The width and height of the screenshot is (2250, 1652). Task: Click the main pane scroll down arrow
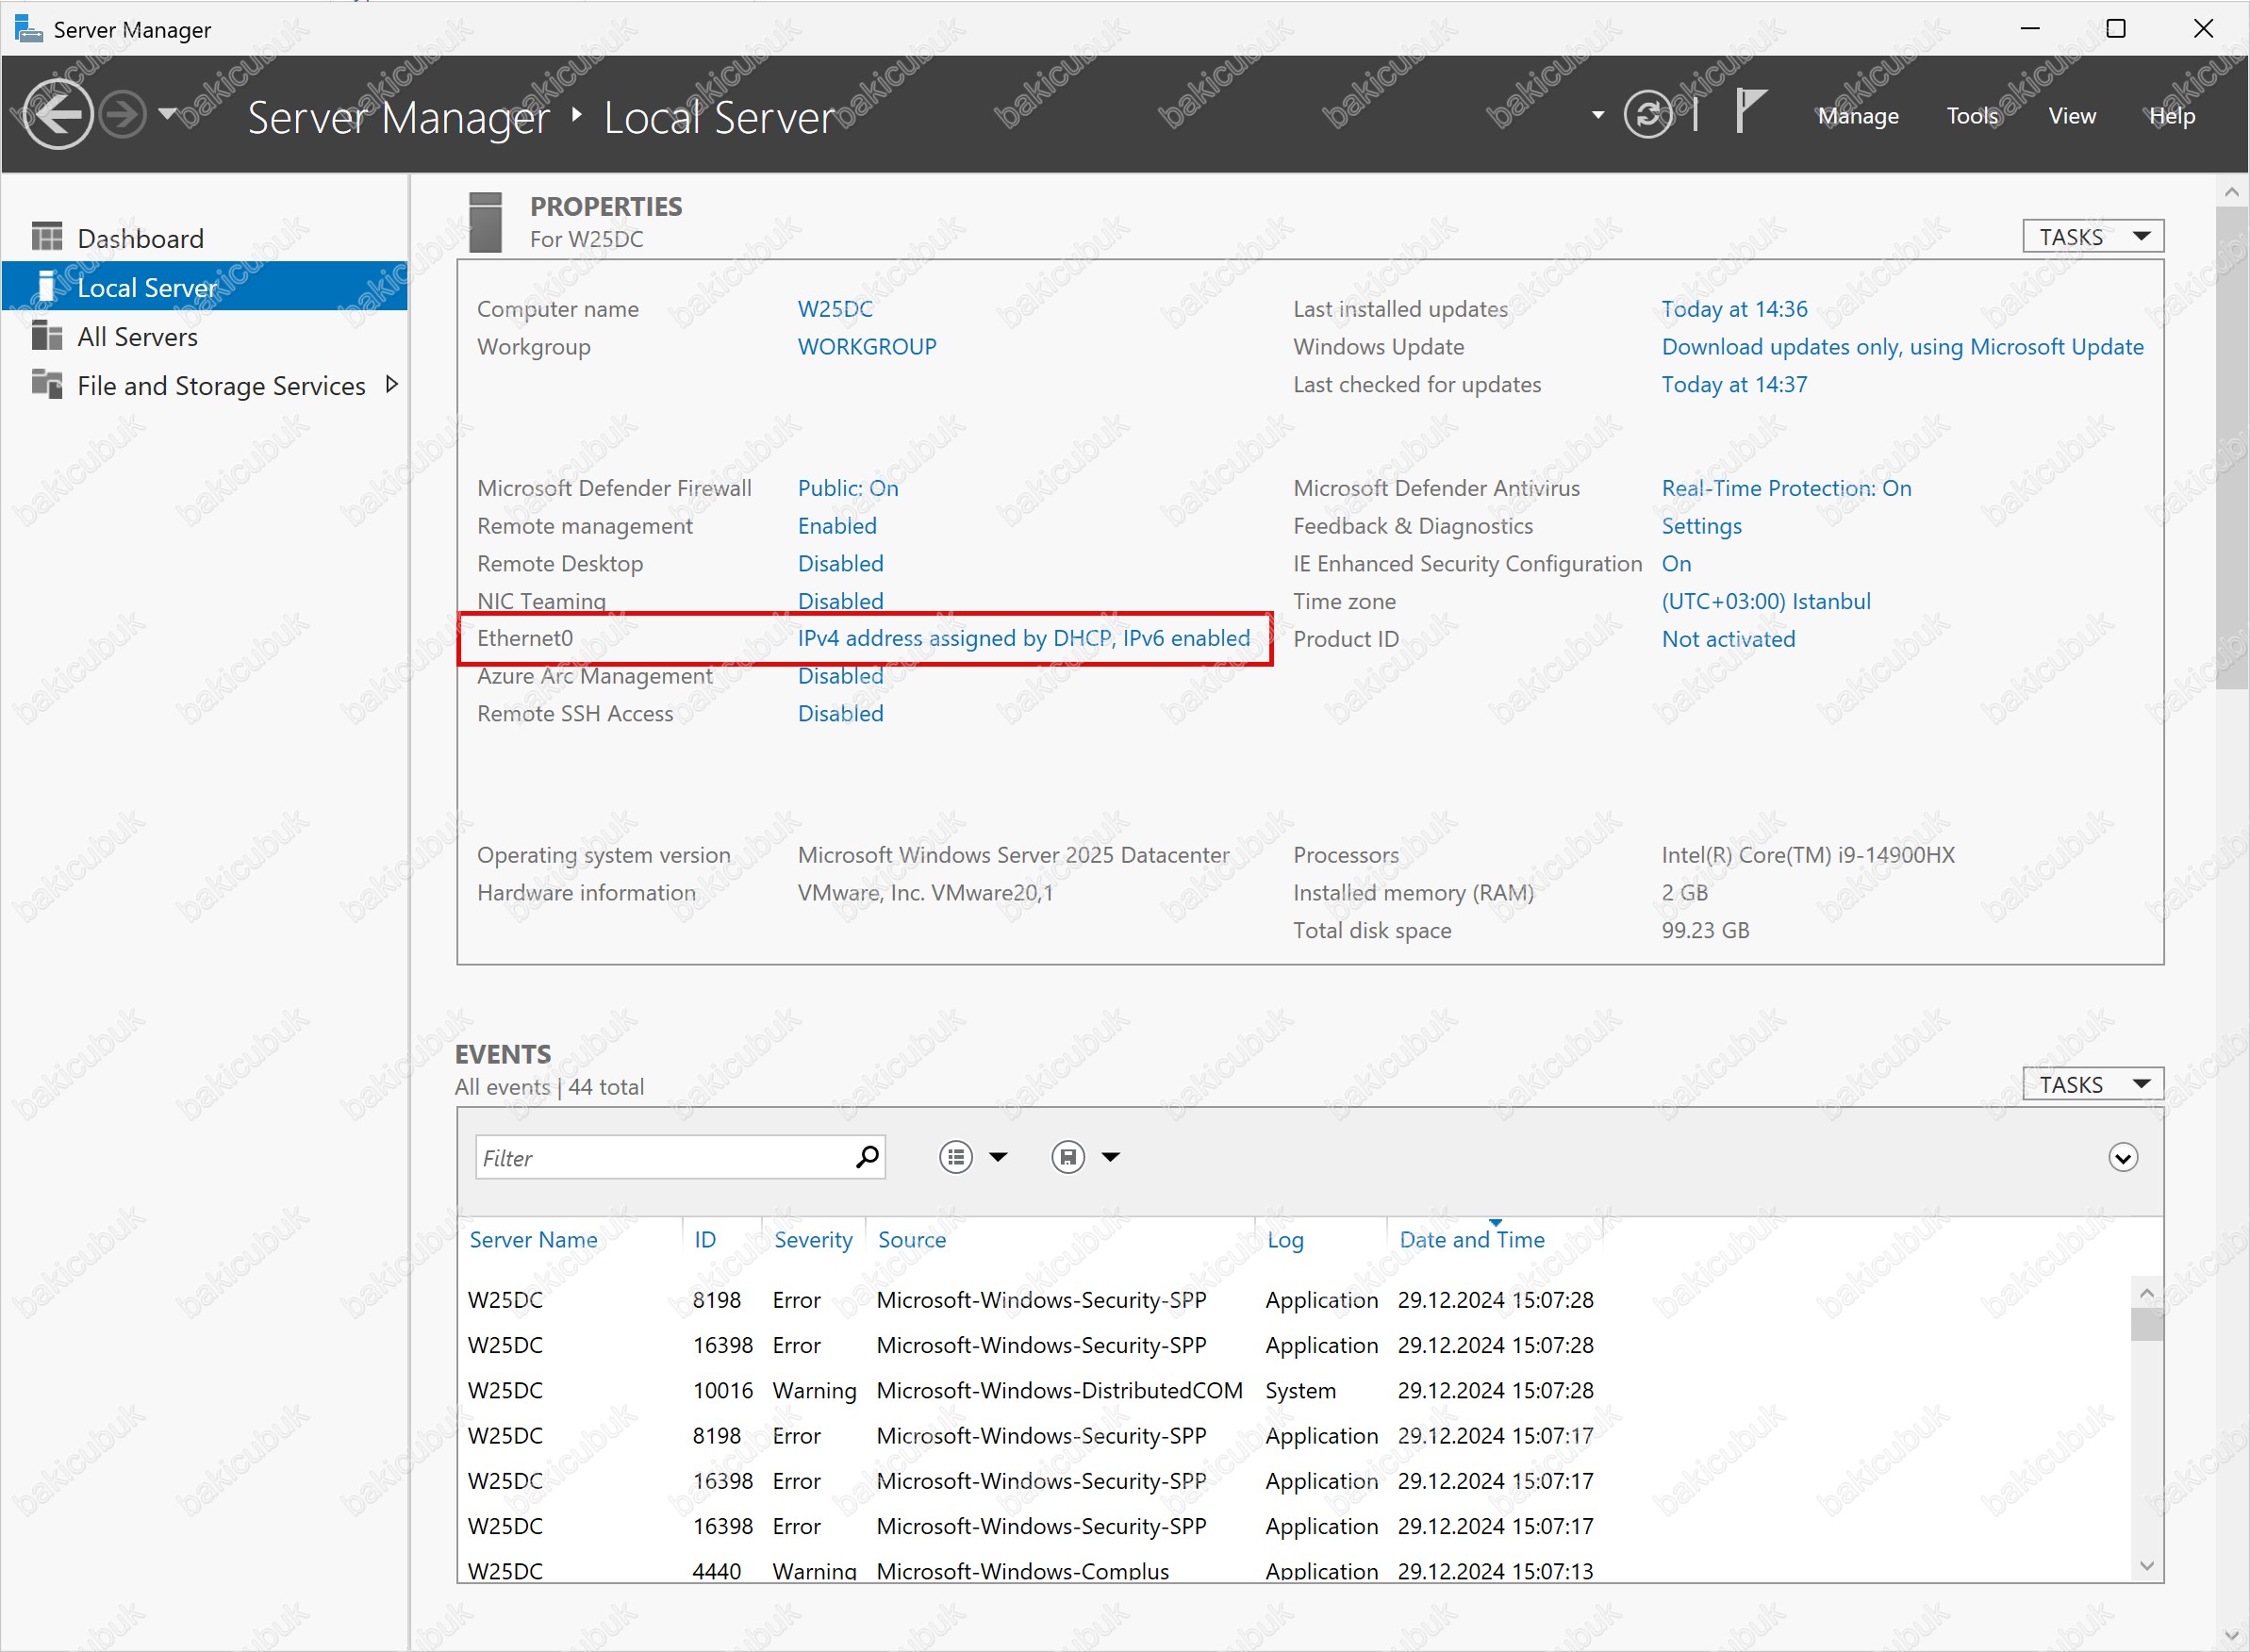[x=2231, y=1635]
